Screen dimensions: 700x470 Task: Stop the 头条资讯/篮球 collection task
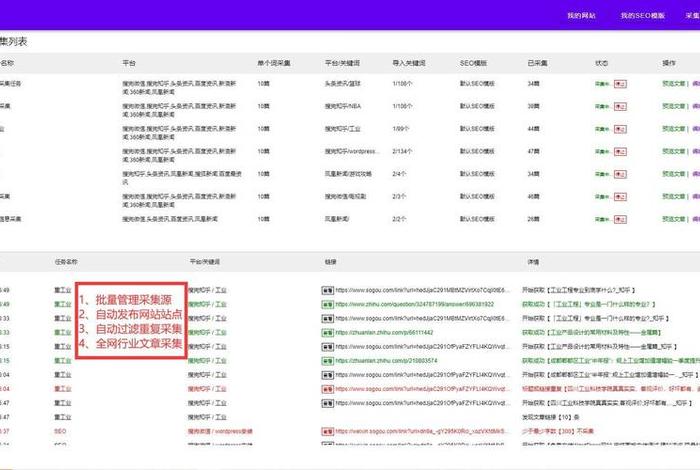pos(620,84)
